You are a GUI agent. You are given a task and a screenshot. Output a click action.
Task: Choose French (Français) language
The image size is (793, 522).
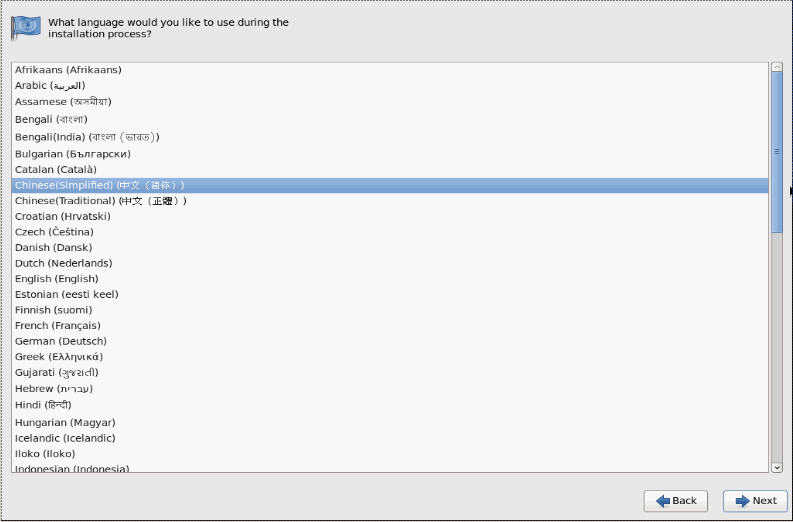point(58,326)
